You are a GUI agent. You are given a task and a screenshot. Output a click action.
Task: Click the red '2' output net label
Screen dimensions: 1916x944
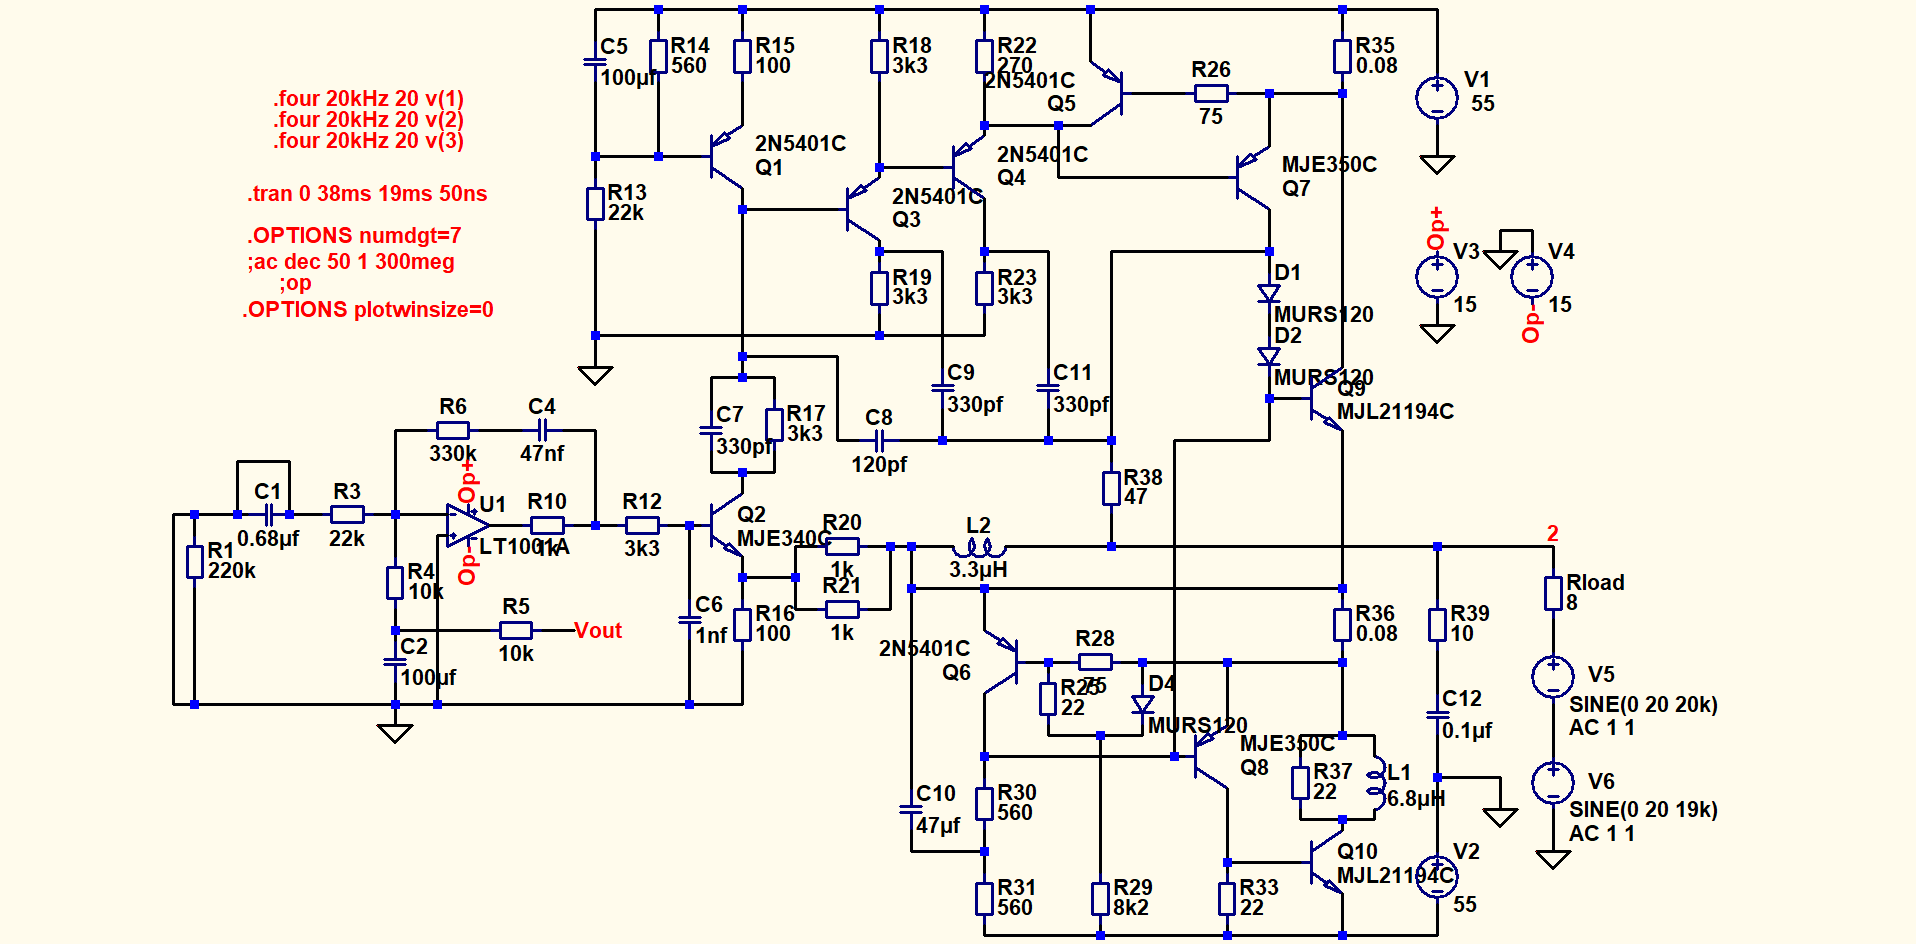click(x=1552, y=534)
